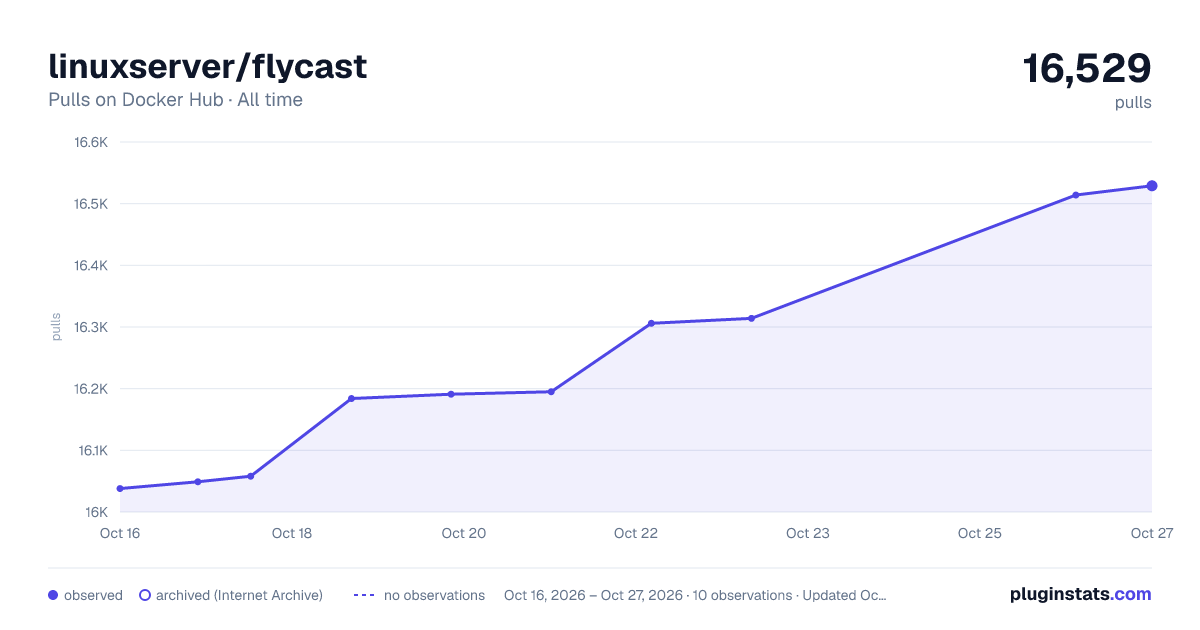Click the 'Oct 22' x-axis label
Image resolution: width=1200 pixels, height=630 pixels.
point(636,533)
